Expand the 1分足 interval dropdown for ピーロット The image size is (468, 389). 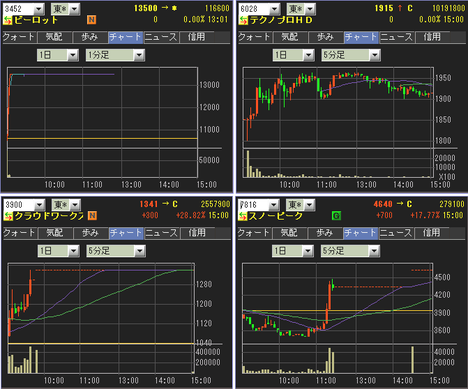(139, 55)
